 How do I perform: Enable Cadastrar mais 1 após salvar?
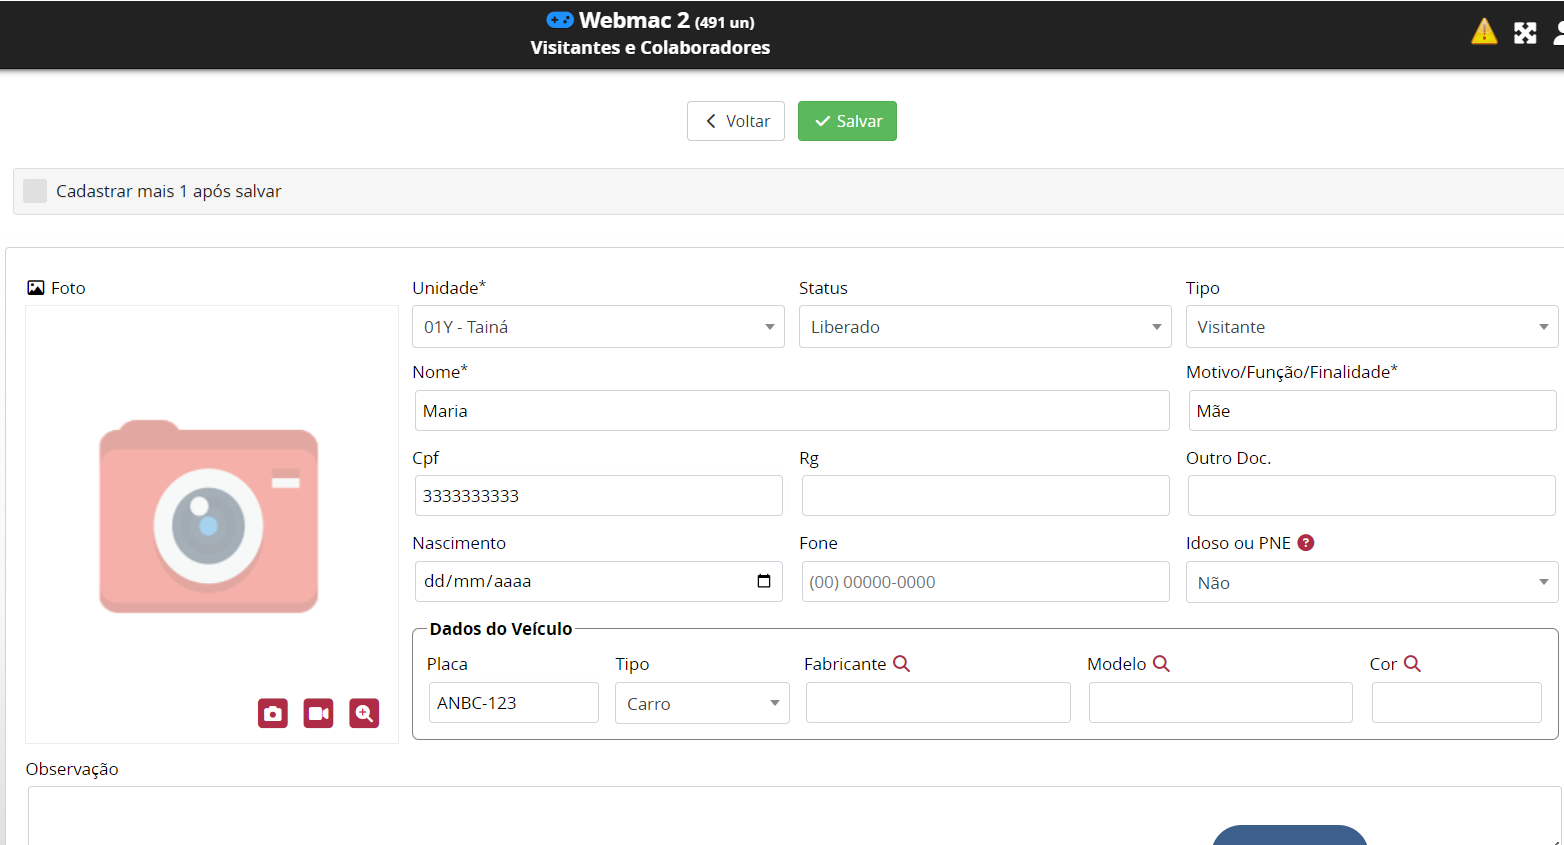35,191
